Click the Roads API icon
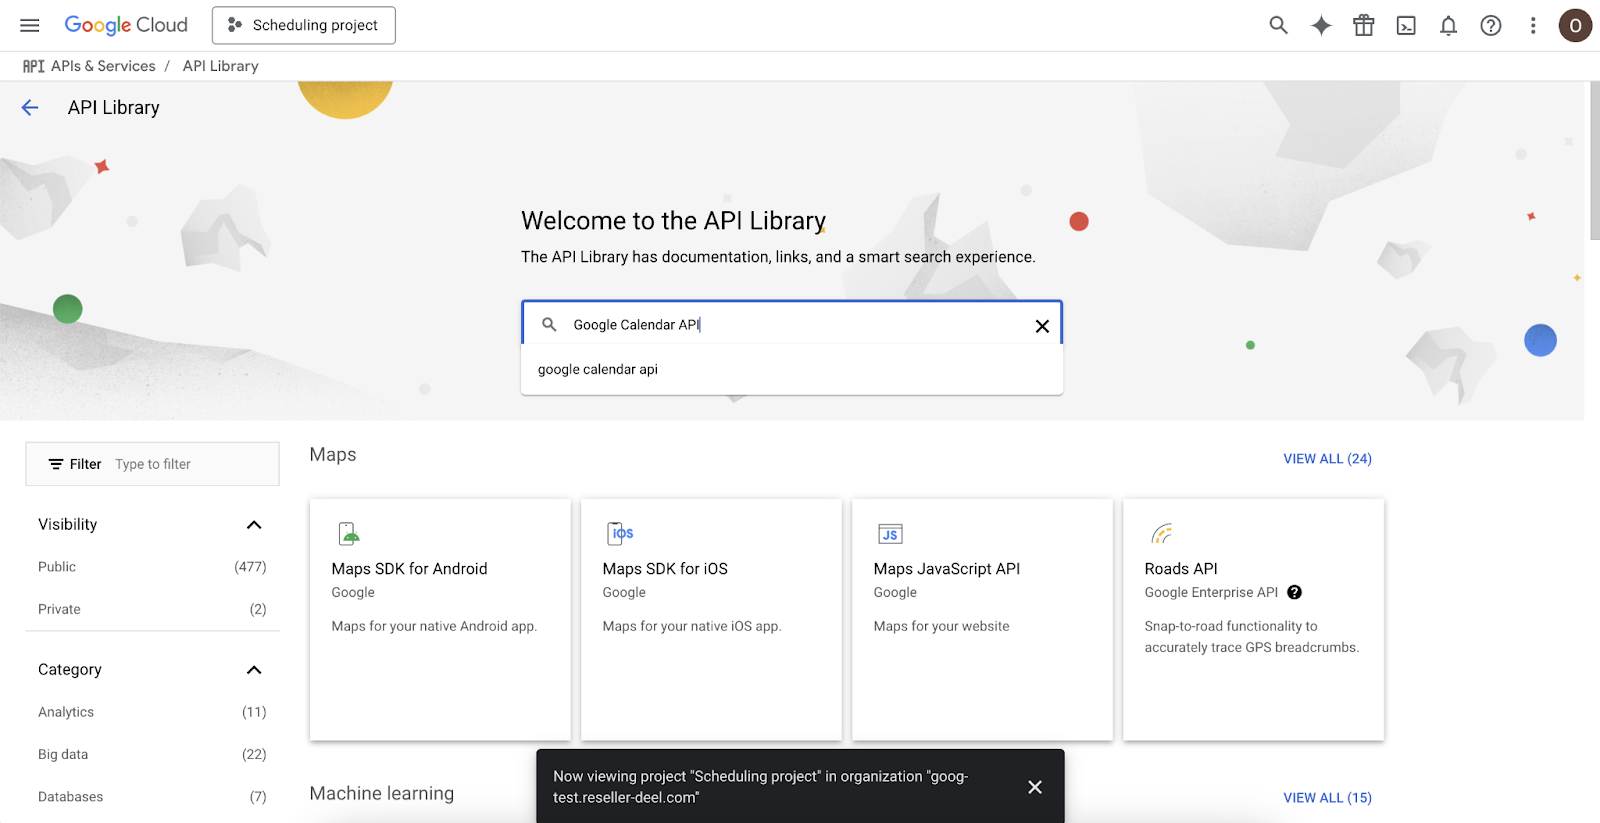1600x823 pixels. pos(1161,534)
